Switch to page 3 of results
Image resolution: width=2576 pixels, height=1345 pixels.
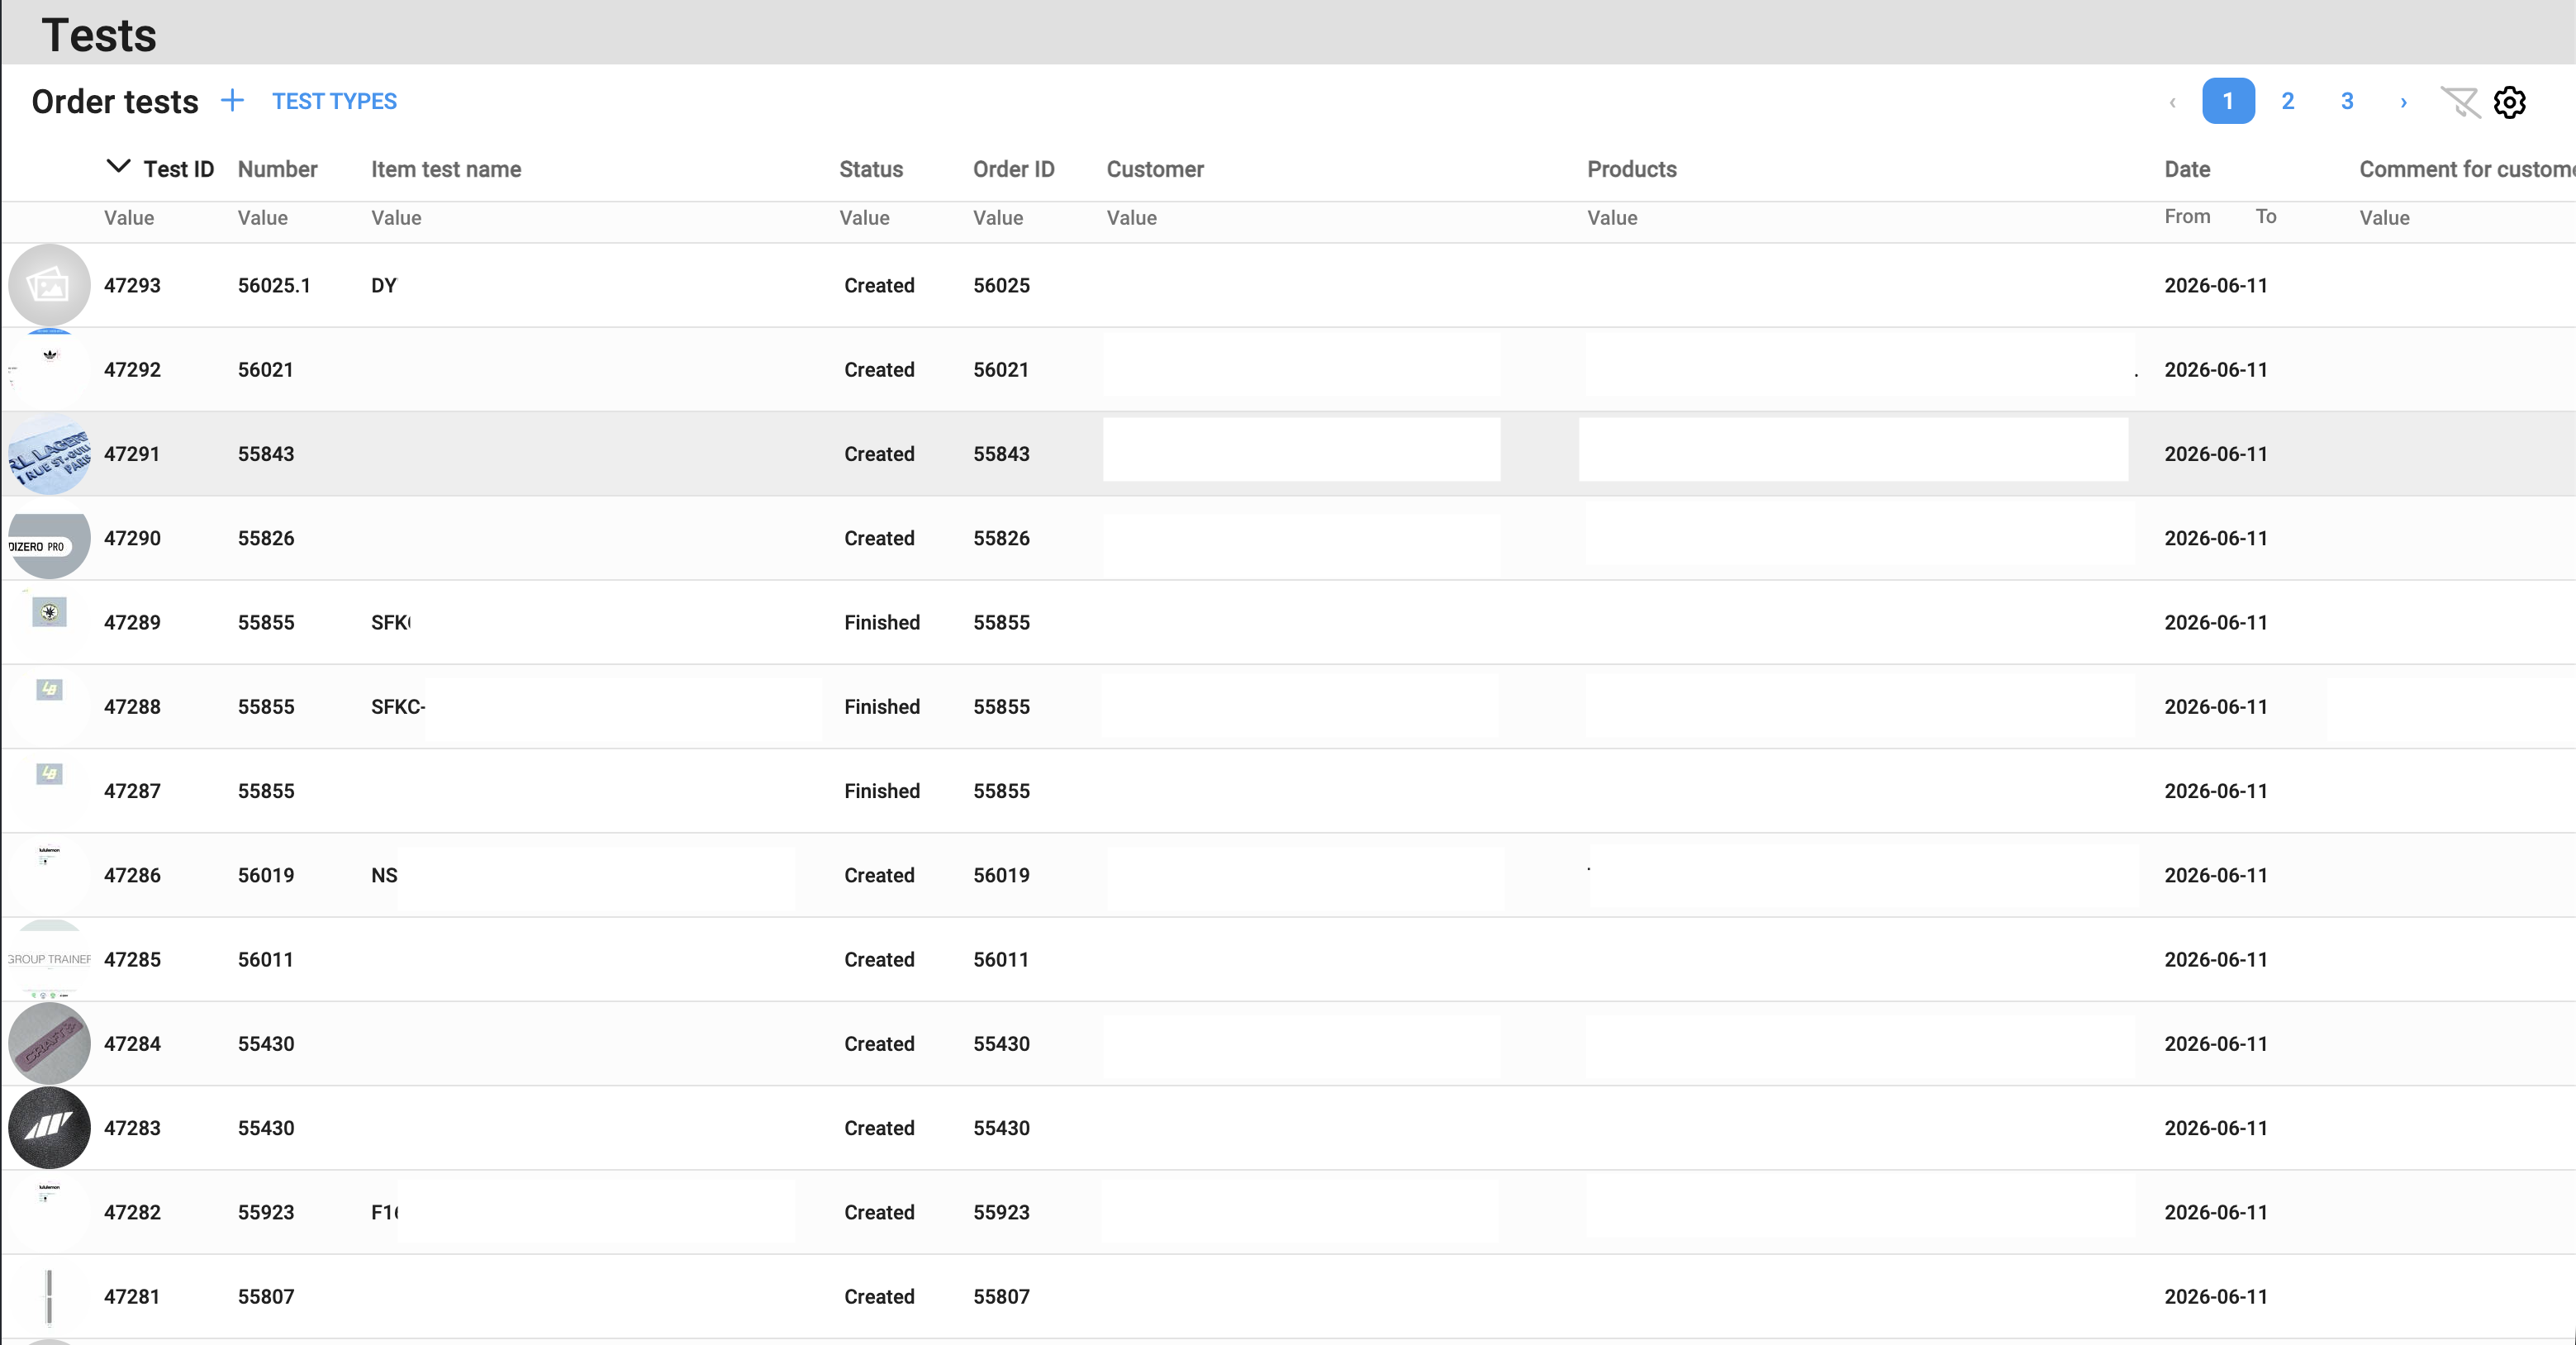[x=2347, y=101]
